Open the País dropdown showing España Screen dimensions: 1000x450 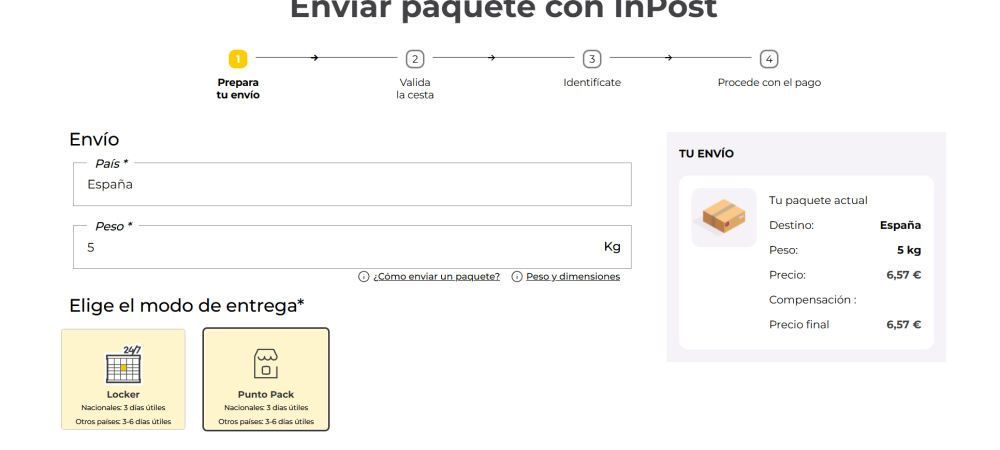(x=352, y=184)
